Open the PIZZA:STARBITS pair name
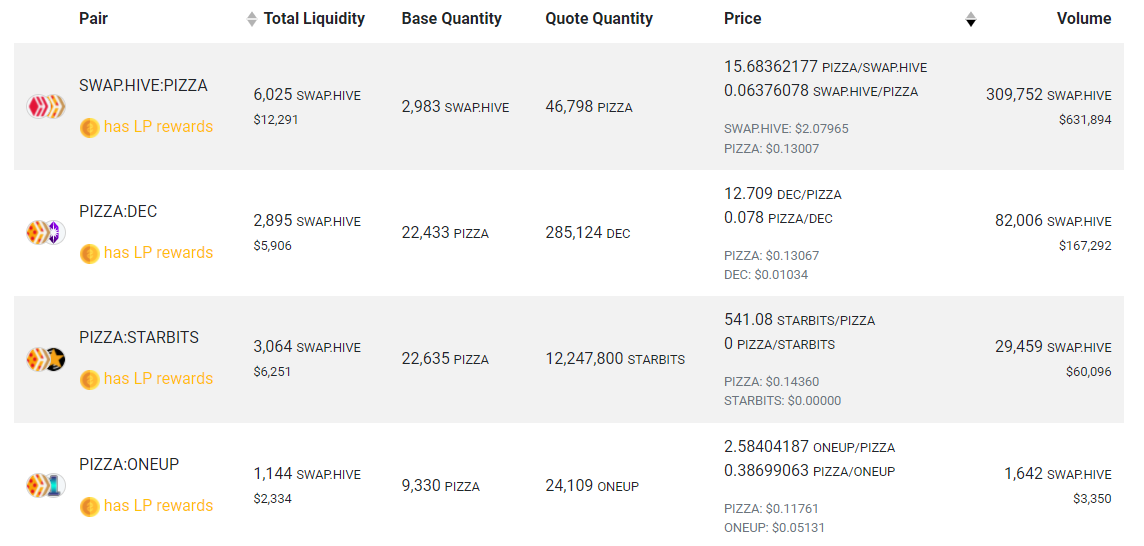This screenshot has height=546, width=1144. coord(139,338)
